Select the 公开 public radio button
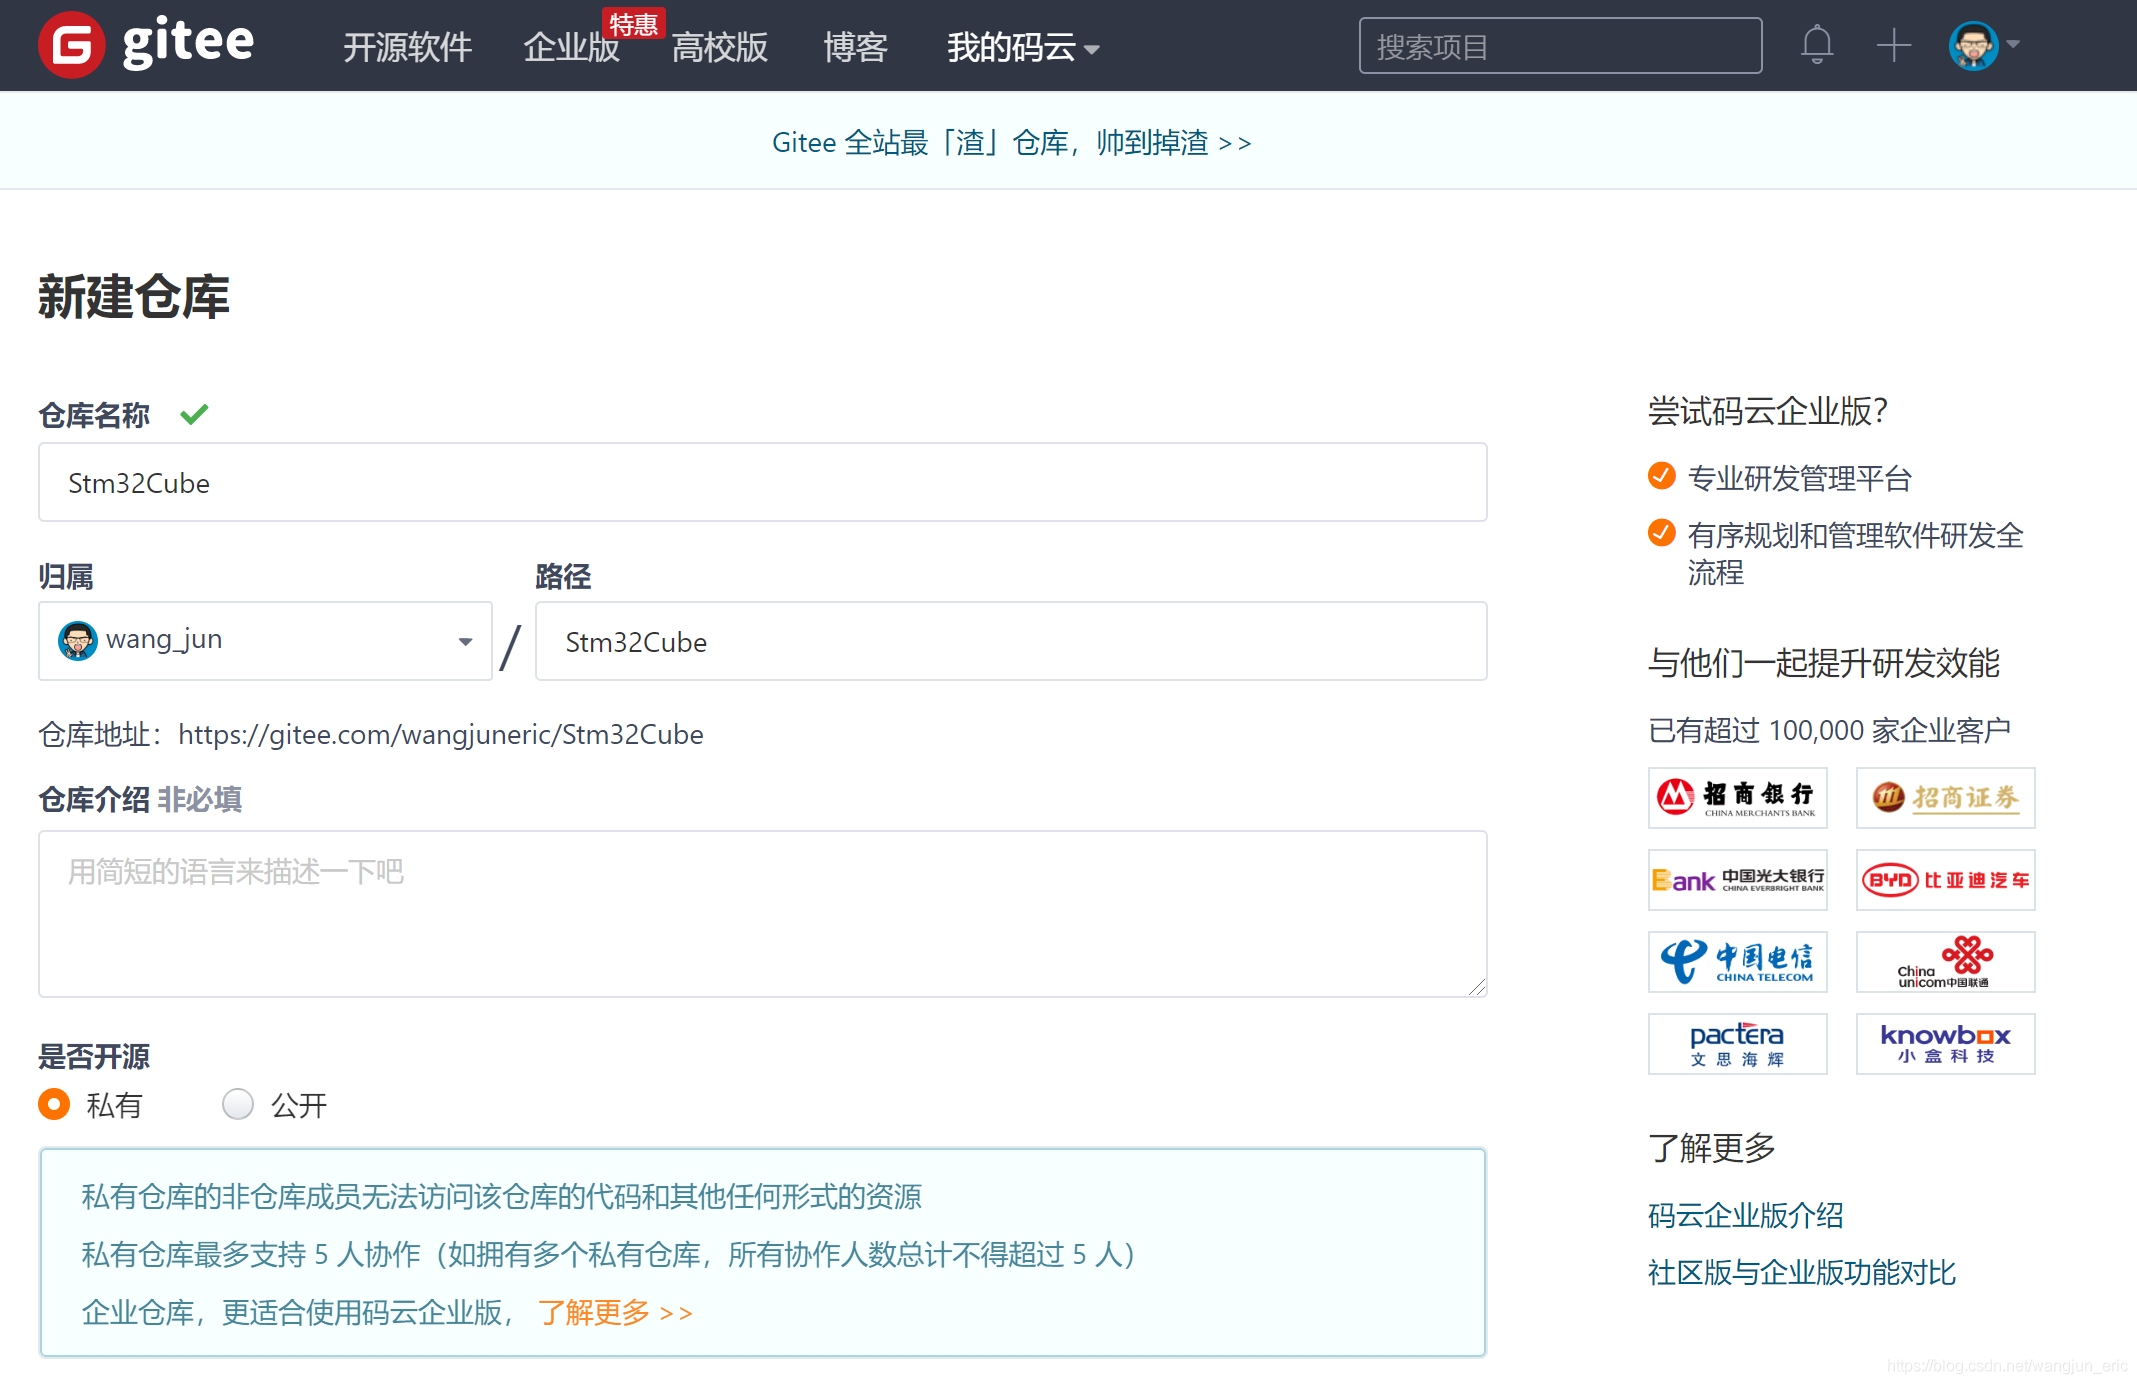2137x1384 pixels. 238,1104
